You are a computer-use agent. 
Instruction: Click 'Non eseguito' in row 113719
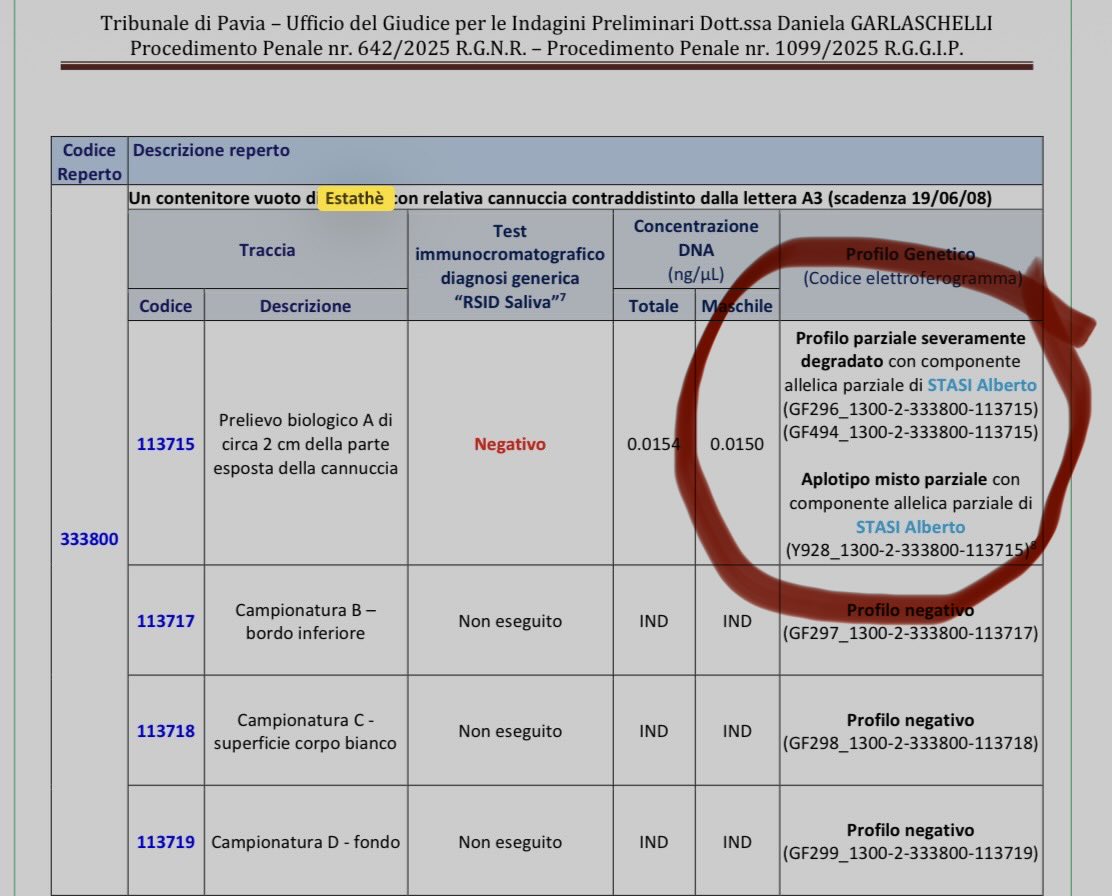click(510, 842)
